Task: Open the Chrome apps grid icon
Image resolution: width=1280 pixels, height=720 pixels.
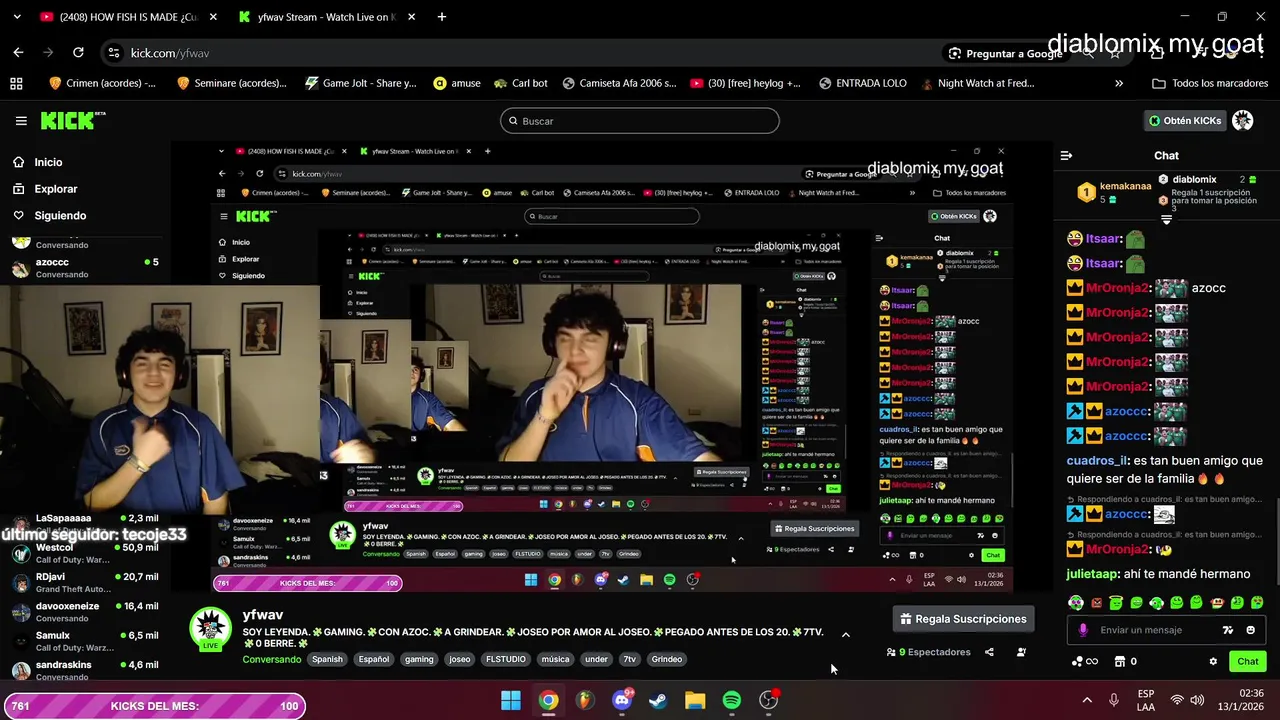Action: (16, 83)
